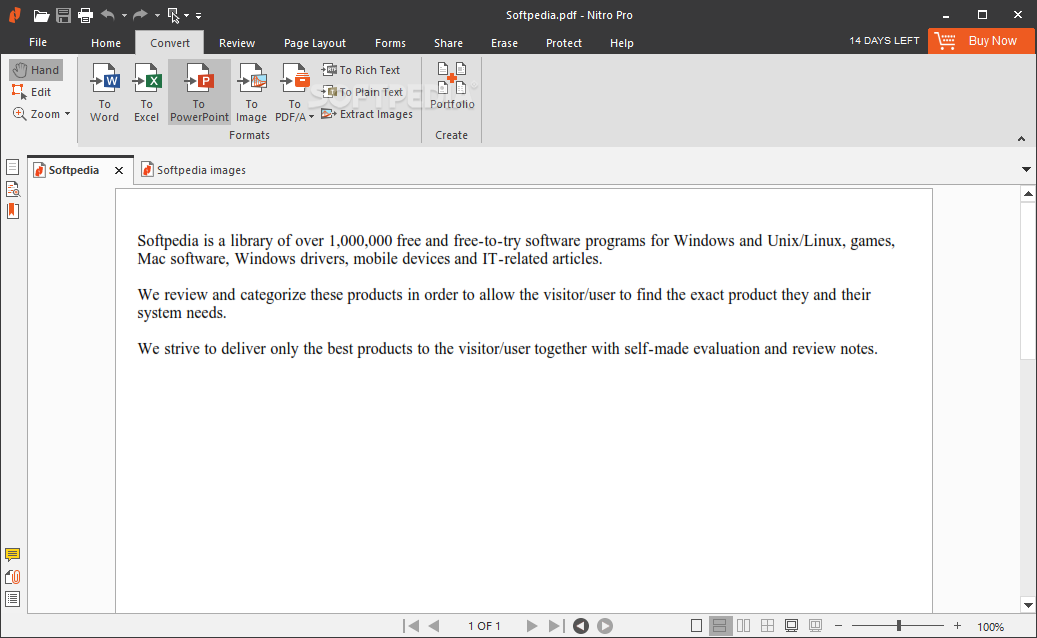
Task: Convert PDF To Excel
Action: [x=146, y=93]
